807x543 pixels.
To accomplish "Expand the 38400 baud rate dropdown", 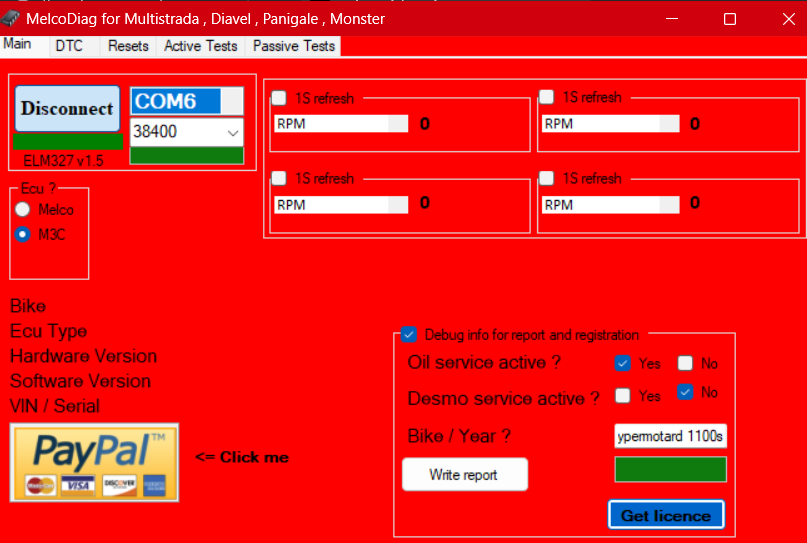I will point(187,132).
